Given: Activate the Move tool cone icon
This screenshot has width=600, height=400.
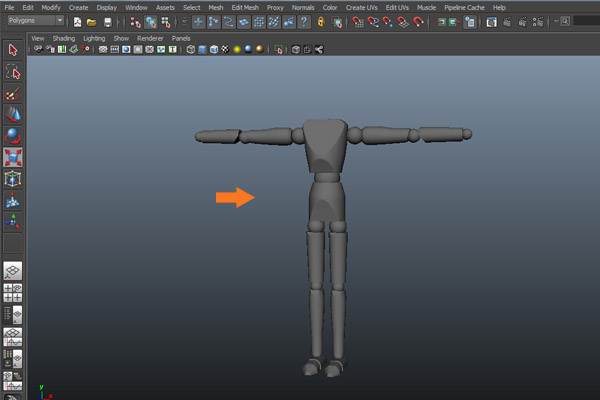Looking at the screenshot, I should (13, 115).
